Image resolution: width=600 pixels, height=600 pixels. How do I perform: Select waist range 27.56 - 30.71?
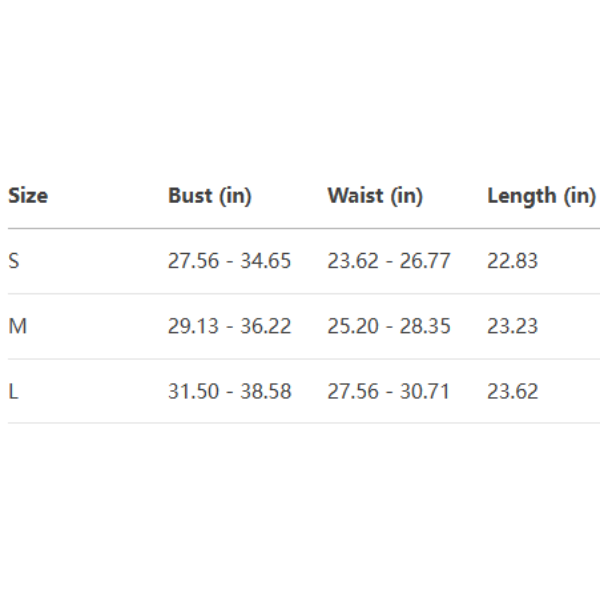[x=389, y=391]
